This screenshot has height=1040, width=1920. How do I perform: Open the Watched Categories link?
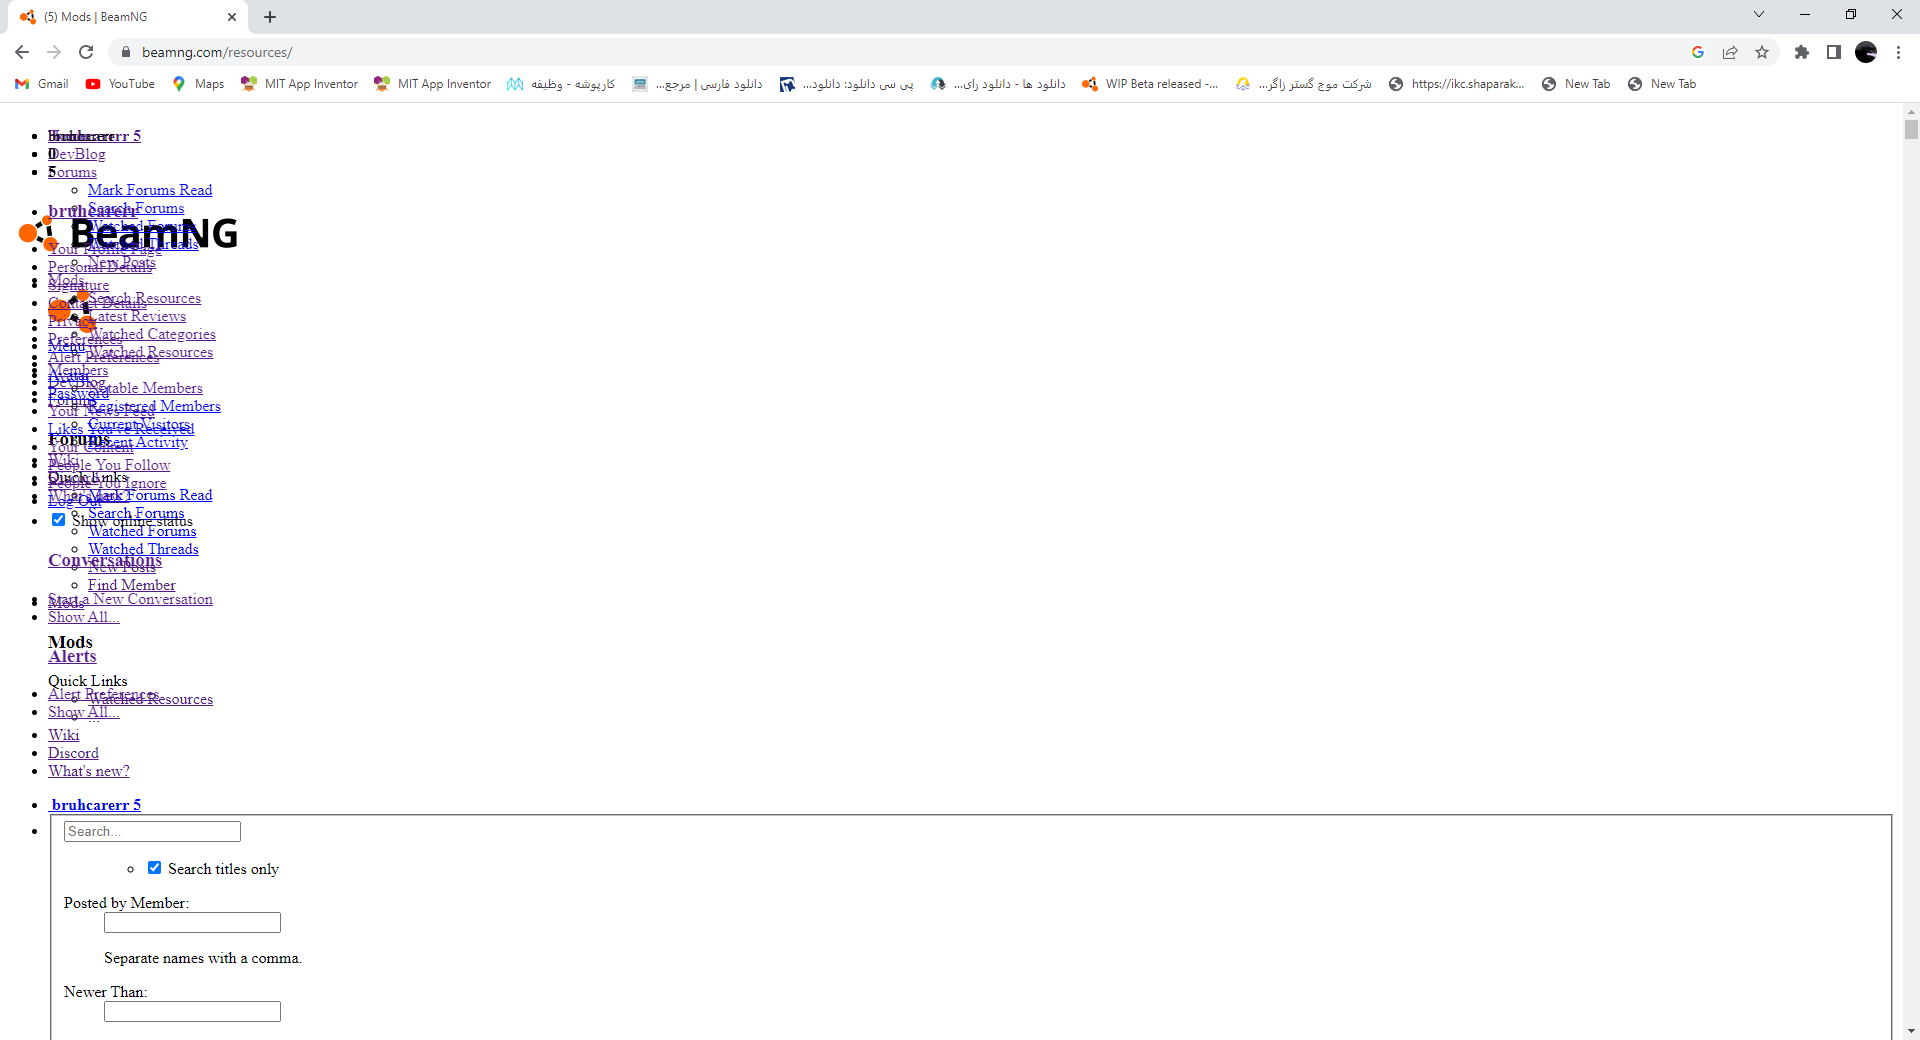pos(152,334)
